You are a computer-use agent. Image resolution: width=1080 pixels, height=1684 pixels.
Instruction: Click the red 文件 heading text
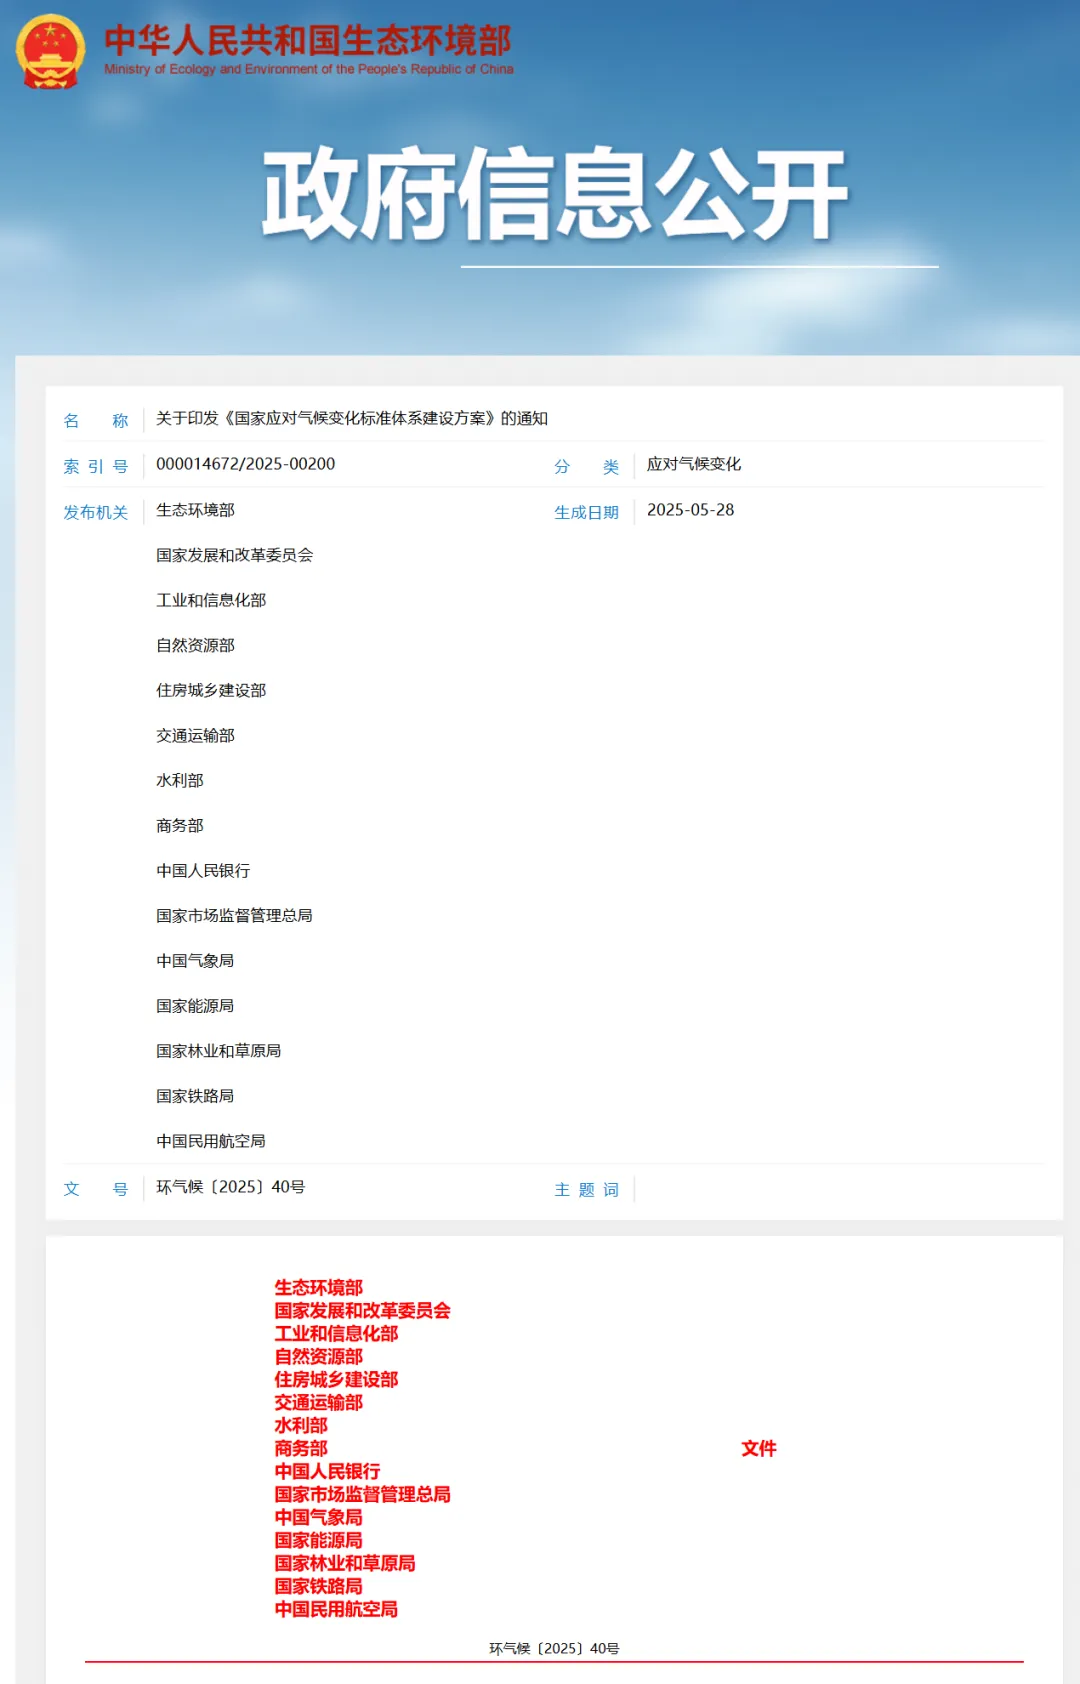[x=759, y=1448]
